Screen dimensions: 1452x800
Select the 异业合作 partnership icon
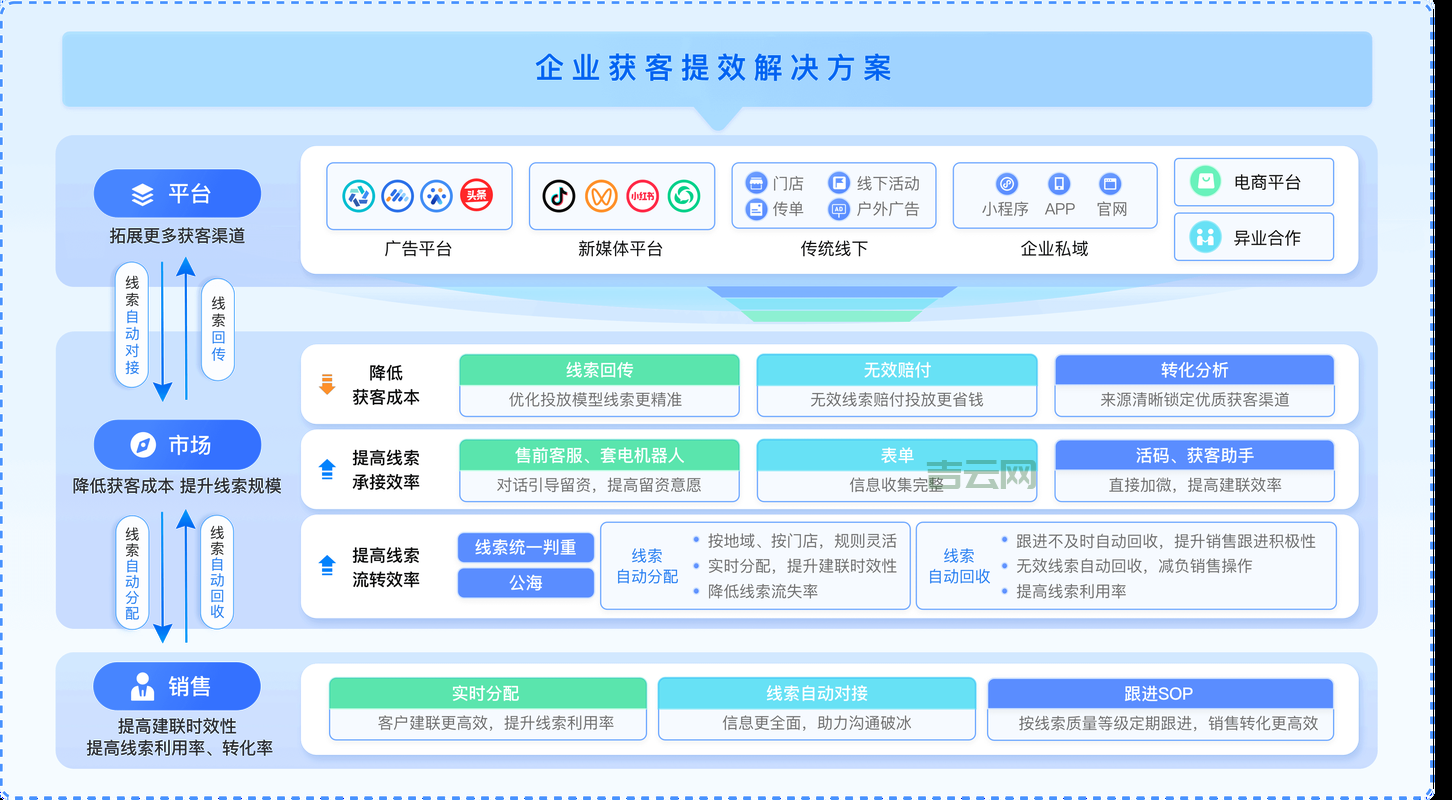(x=1203, y=237)
